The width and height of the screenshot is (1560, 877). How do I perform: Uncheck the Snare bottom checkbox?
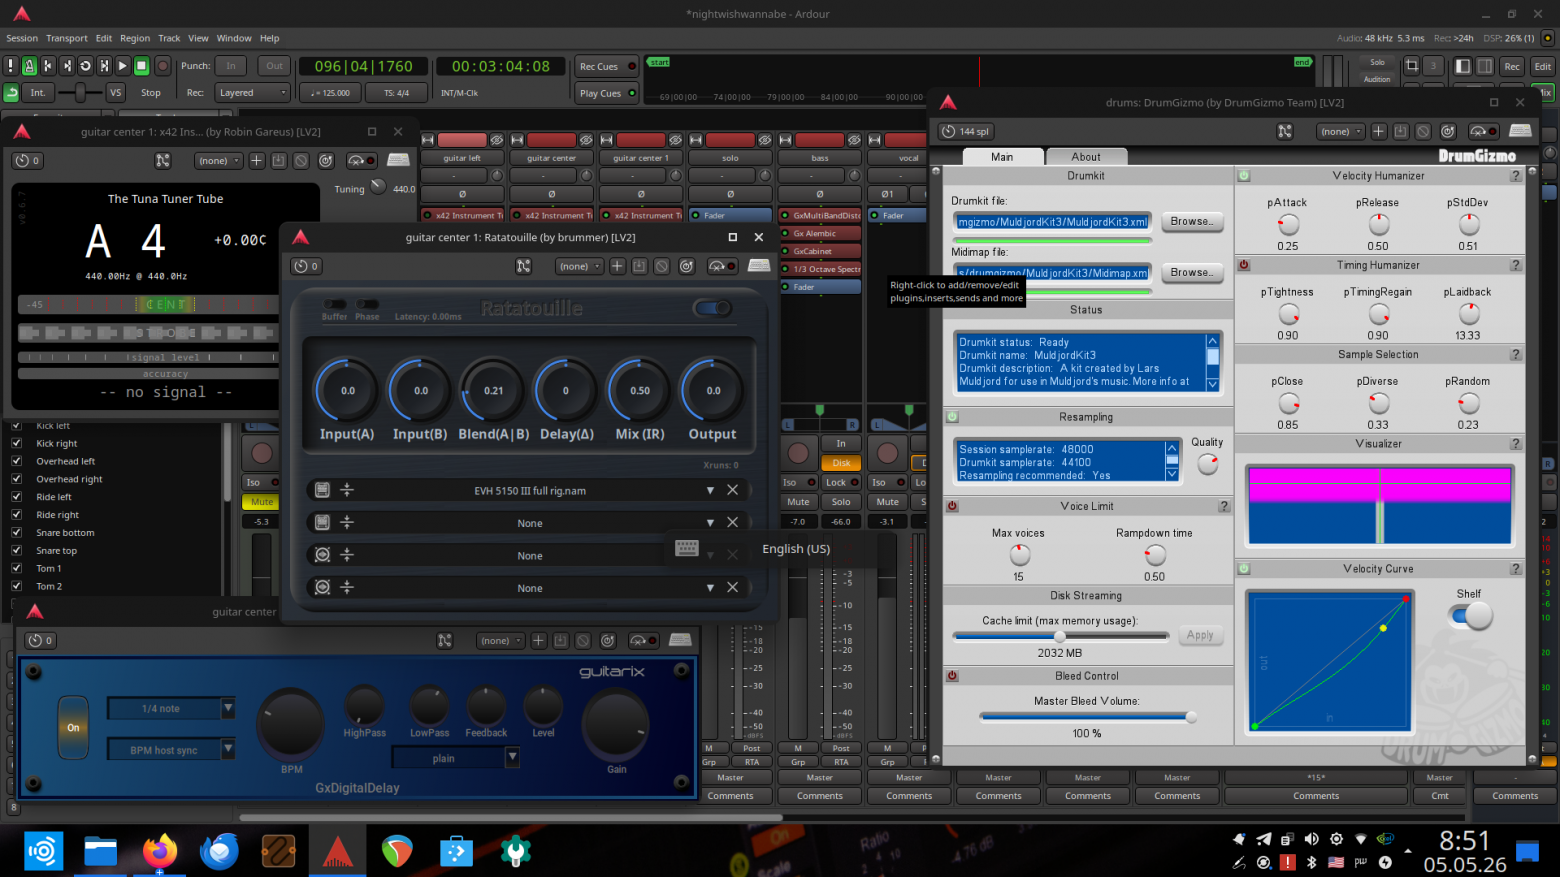pyautogui.click(x=16, y=533)
